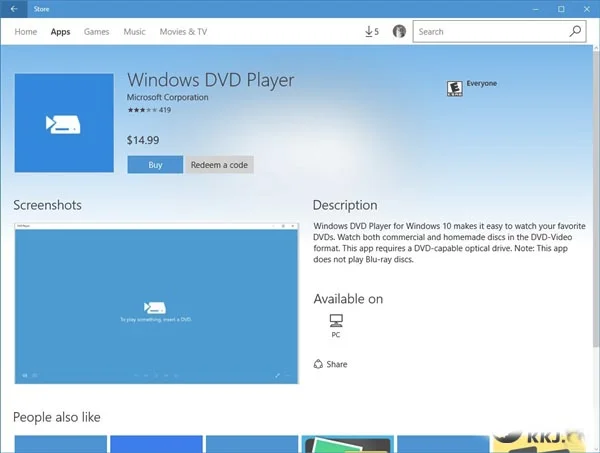Click the Windows DVD Player title

pos(210,80)
